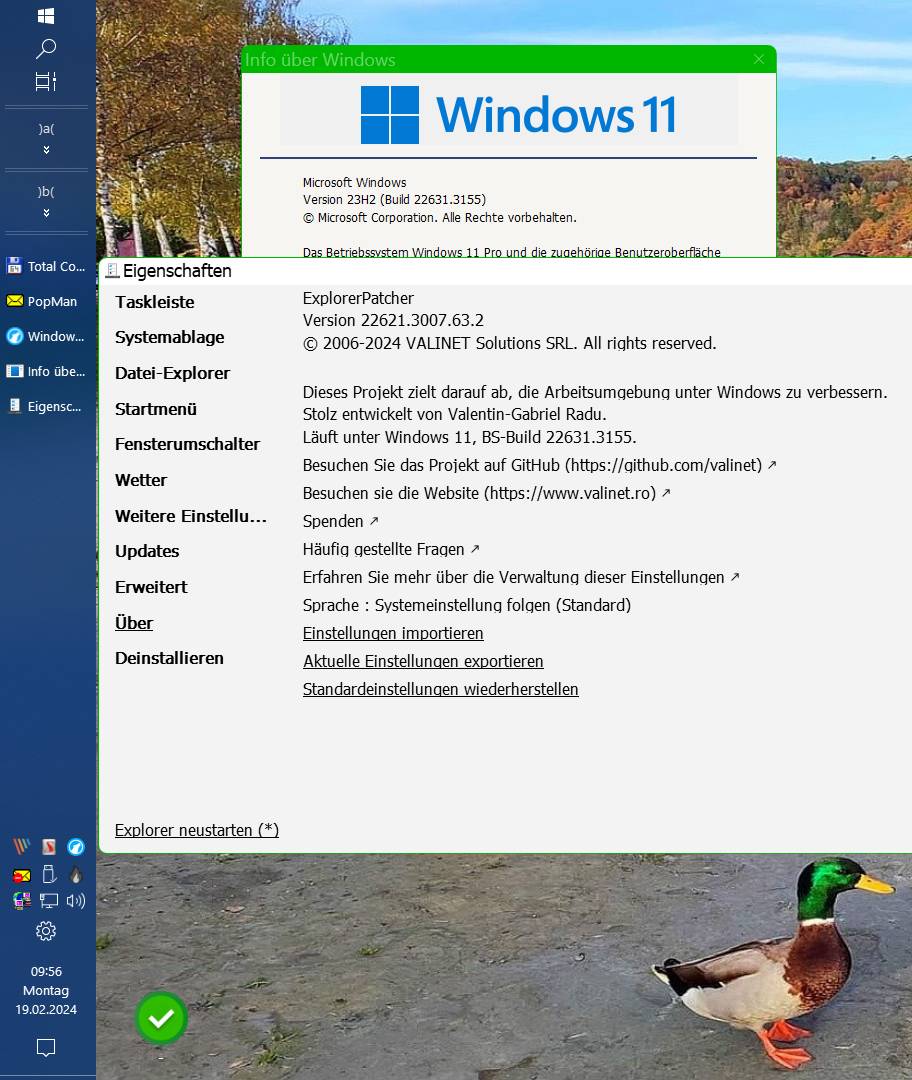Click the Windows 11 logo banner

[x=508, y=114]
